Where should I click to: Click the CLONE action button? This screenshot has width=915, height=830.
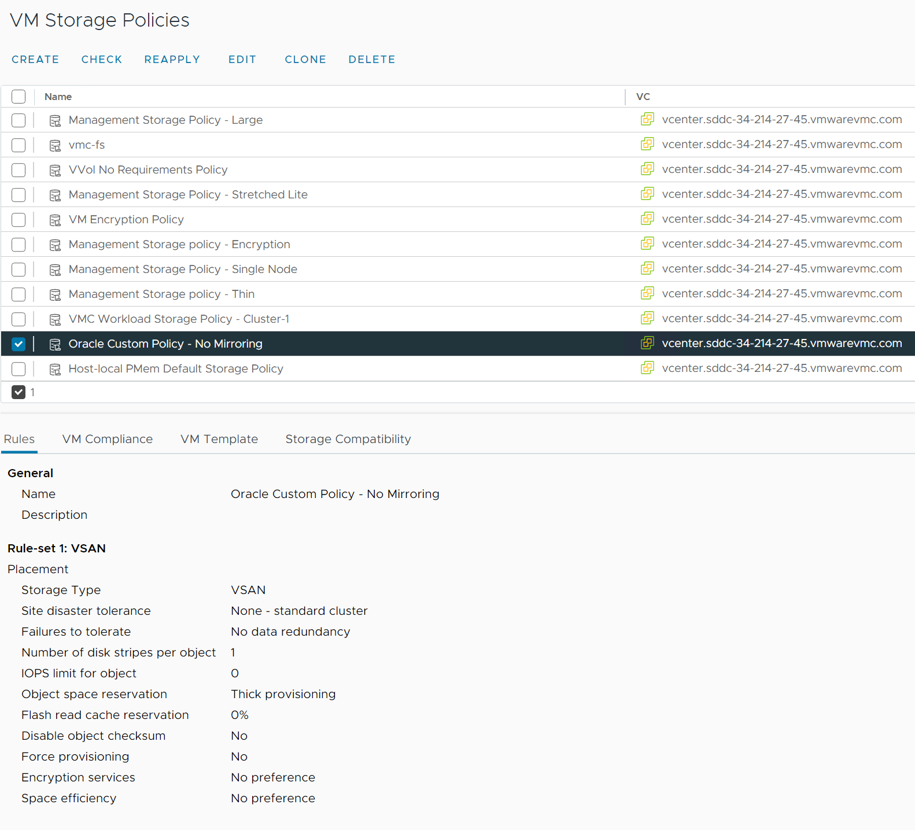305,60
